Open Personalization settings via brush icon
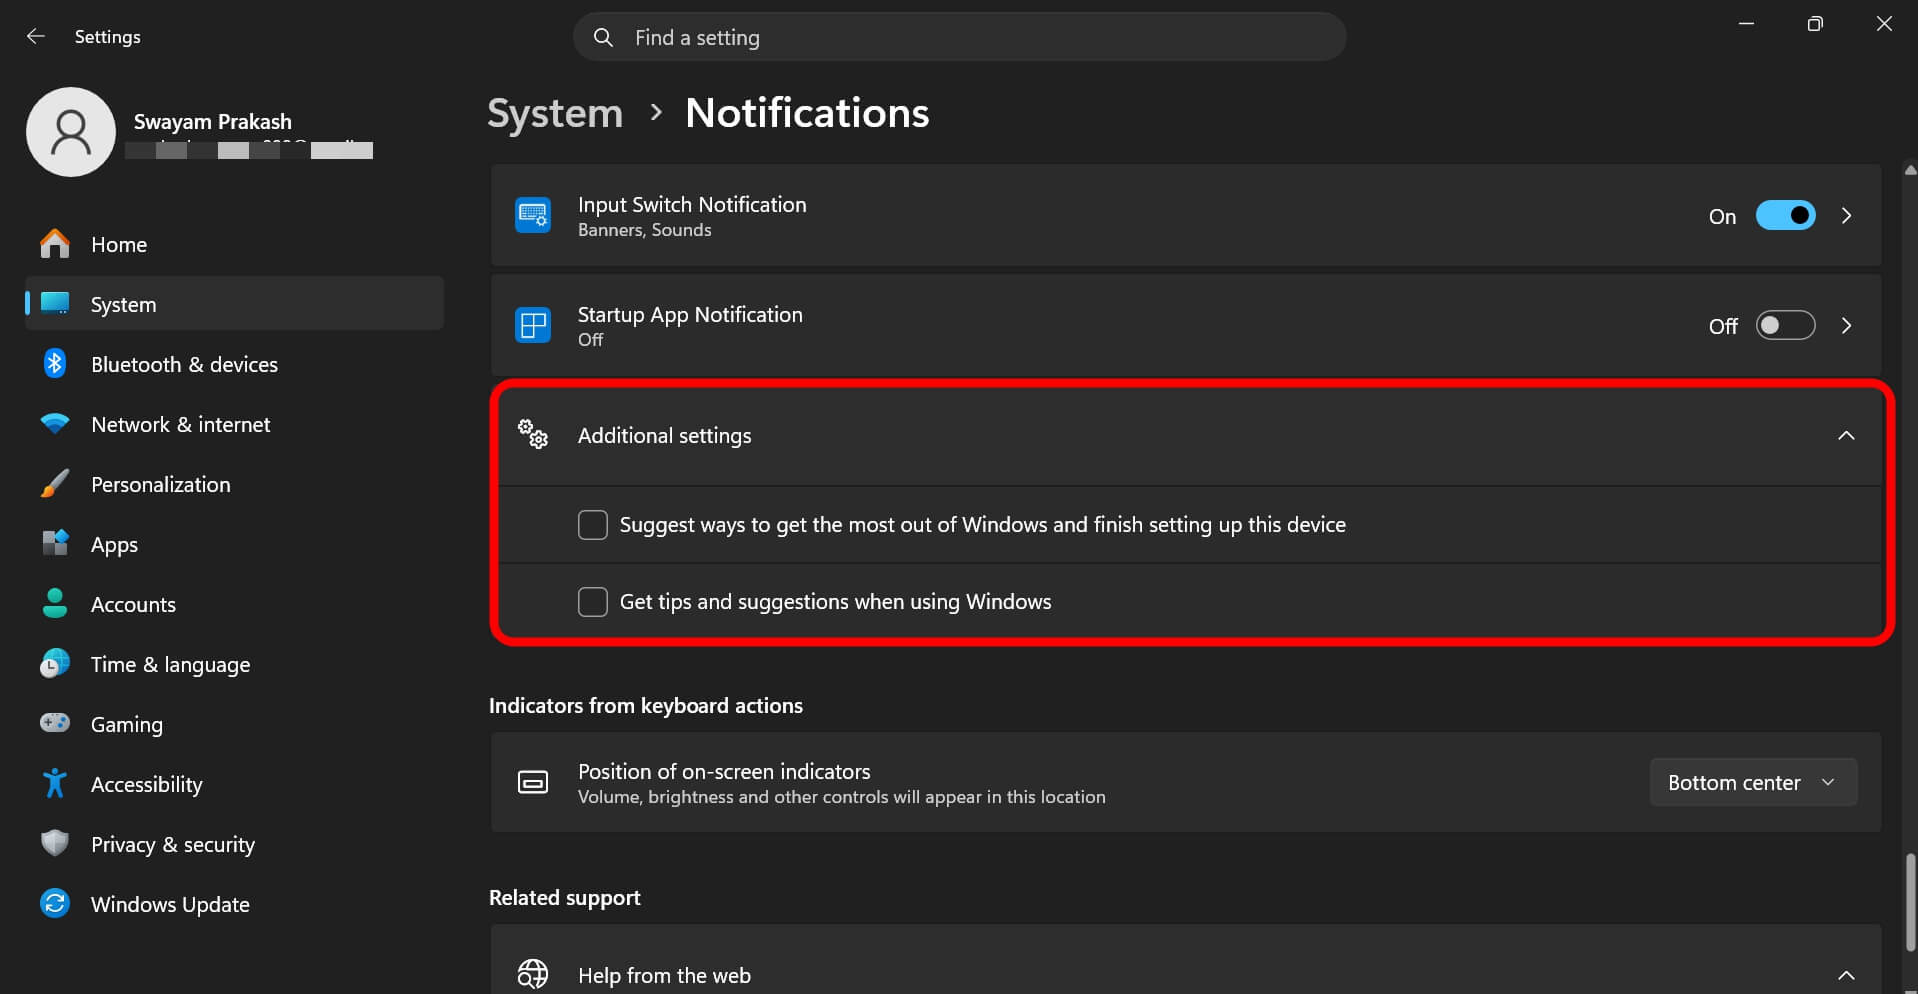This screenshot has height=994, width=1918. [55, 484]
